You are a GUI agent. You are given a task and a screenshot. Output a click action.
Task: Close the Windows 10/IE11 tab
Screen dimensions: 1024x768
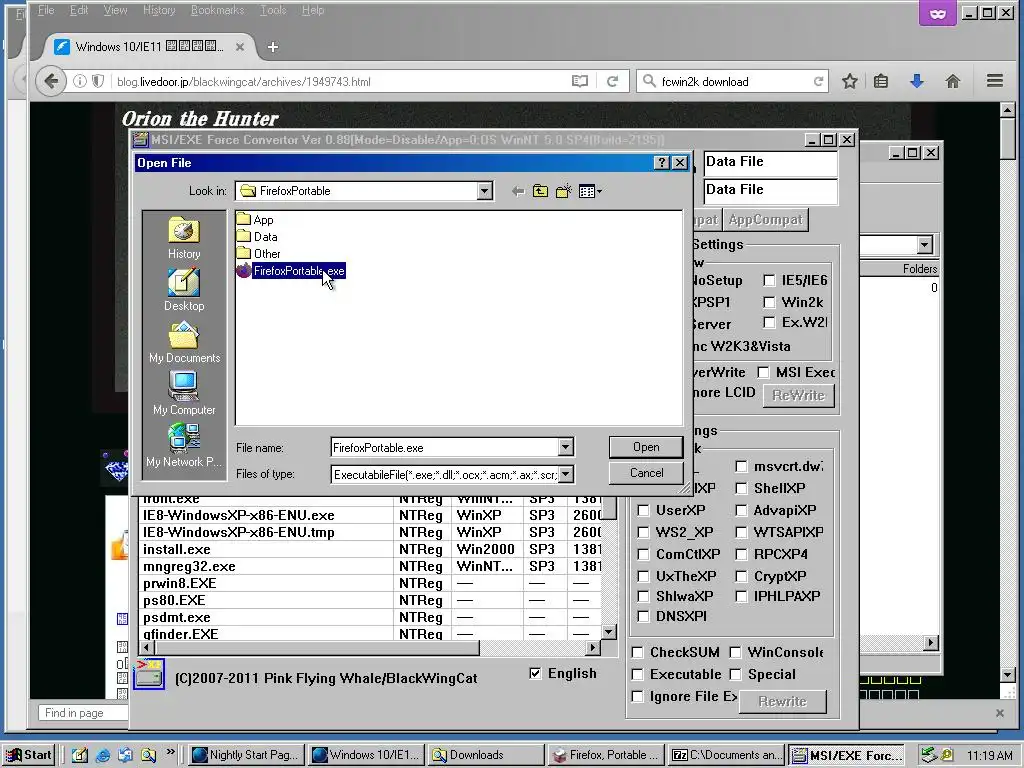coord(240,47)
